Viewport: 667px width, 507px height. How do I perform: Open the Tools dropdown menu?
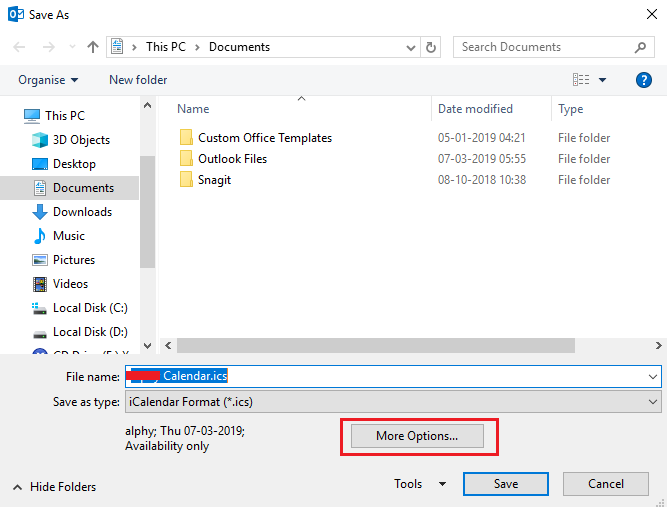coord(419,484)
